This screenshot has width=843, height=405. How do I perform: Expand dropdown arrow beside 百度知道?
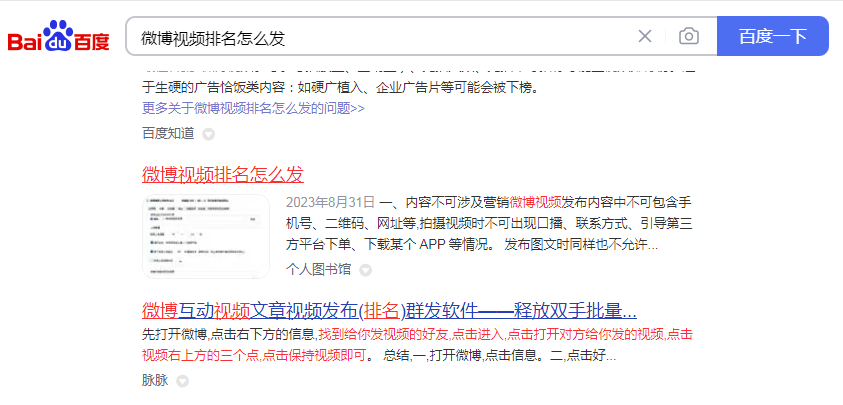209,134
